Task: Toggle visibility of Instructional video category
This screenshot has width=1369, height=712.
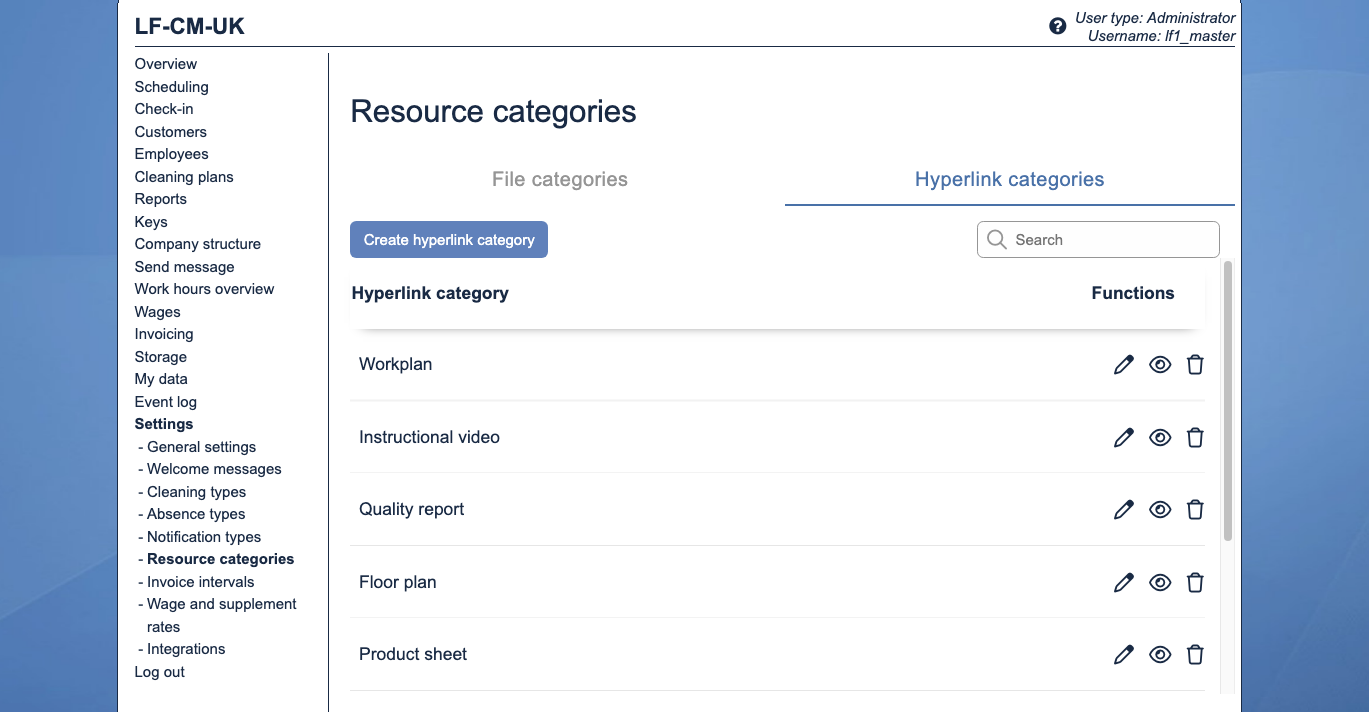Action: [1160, 437]
